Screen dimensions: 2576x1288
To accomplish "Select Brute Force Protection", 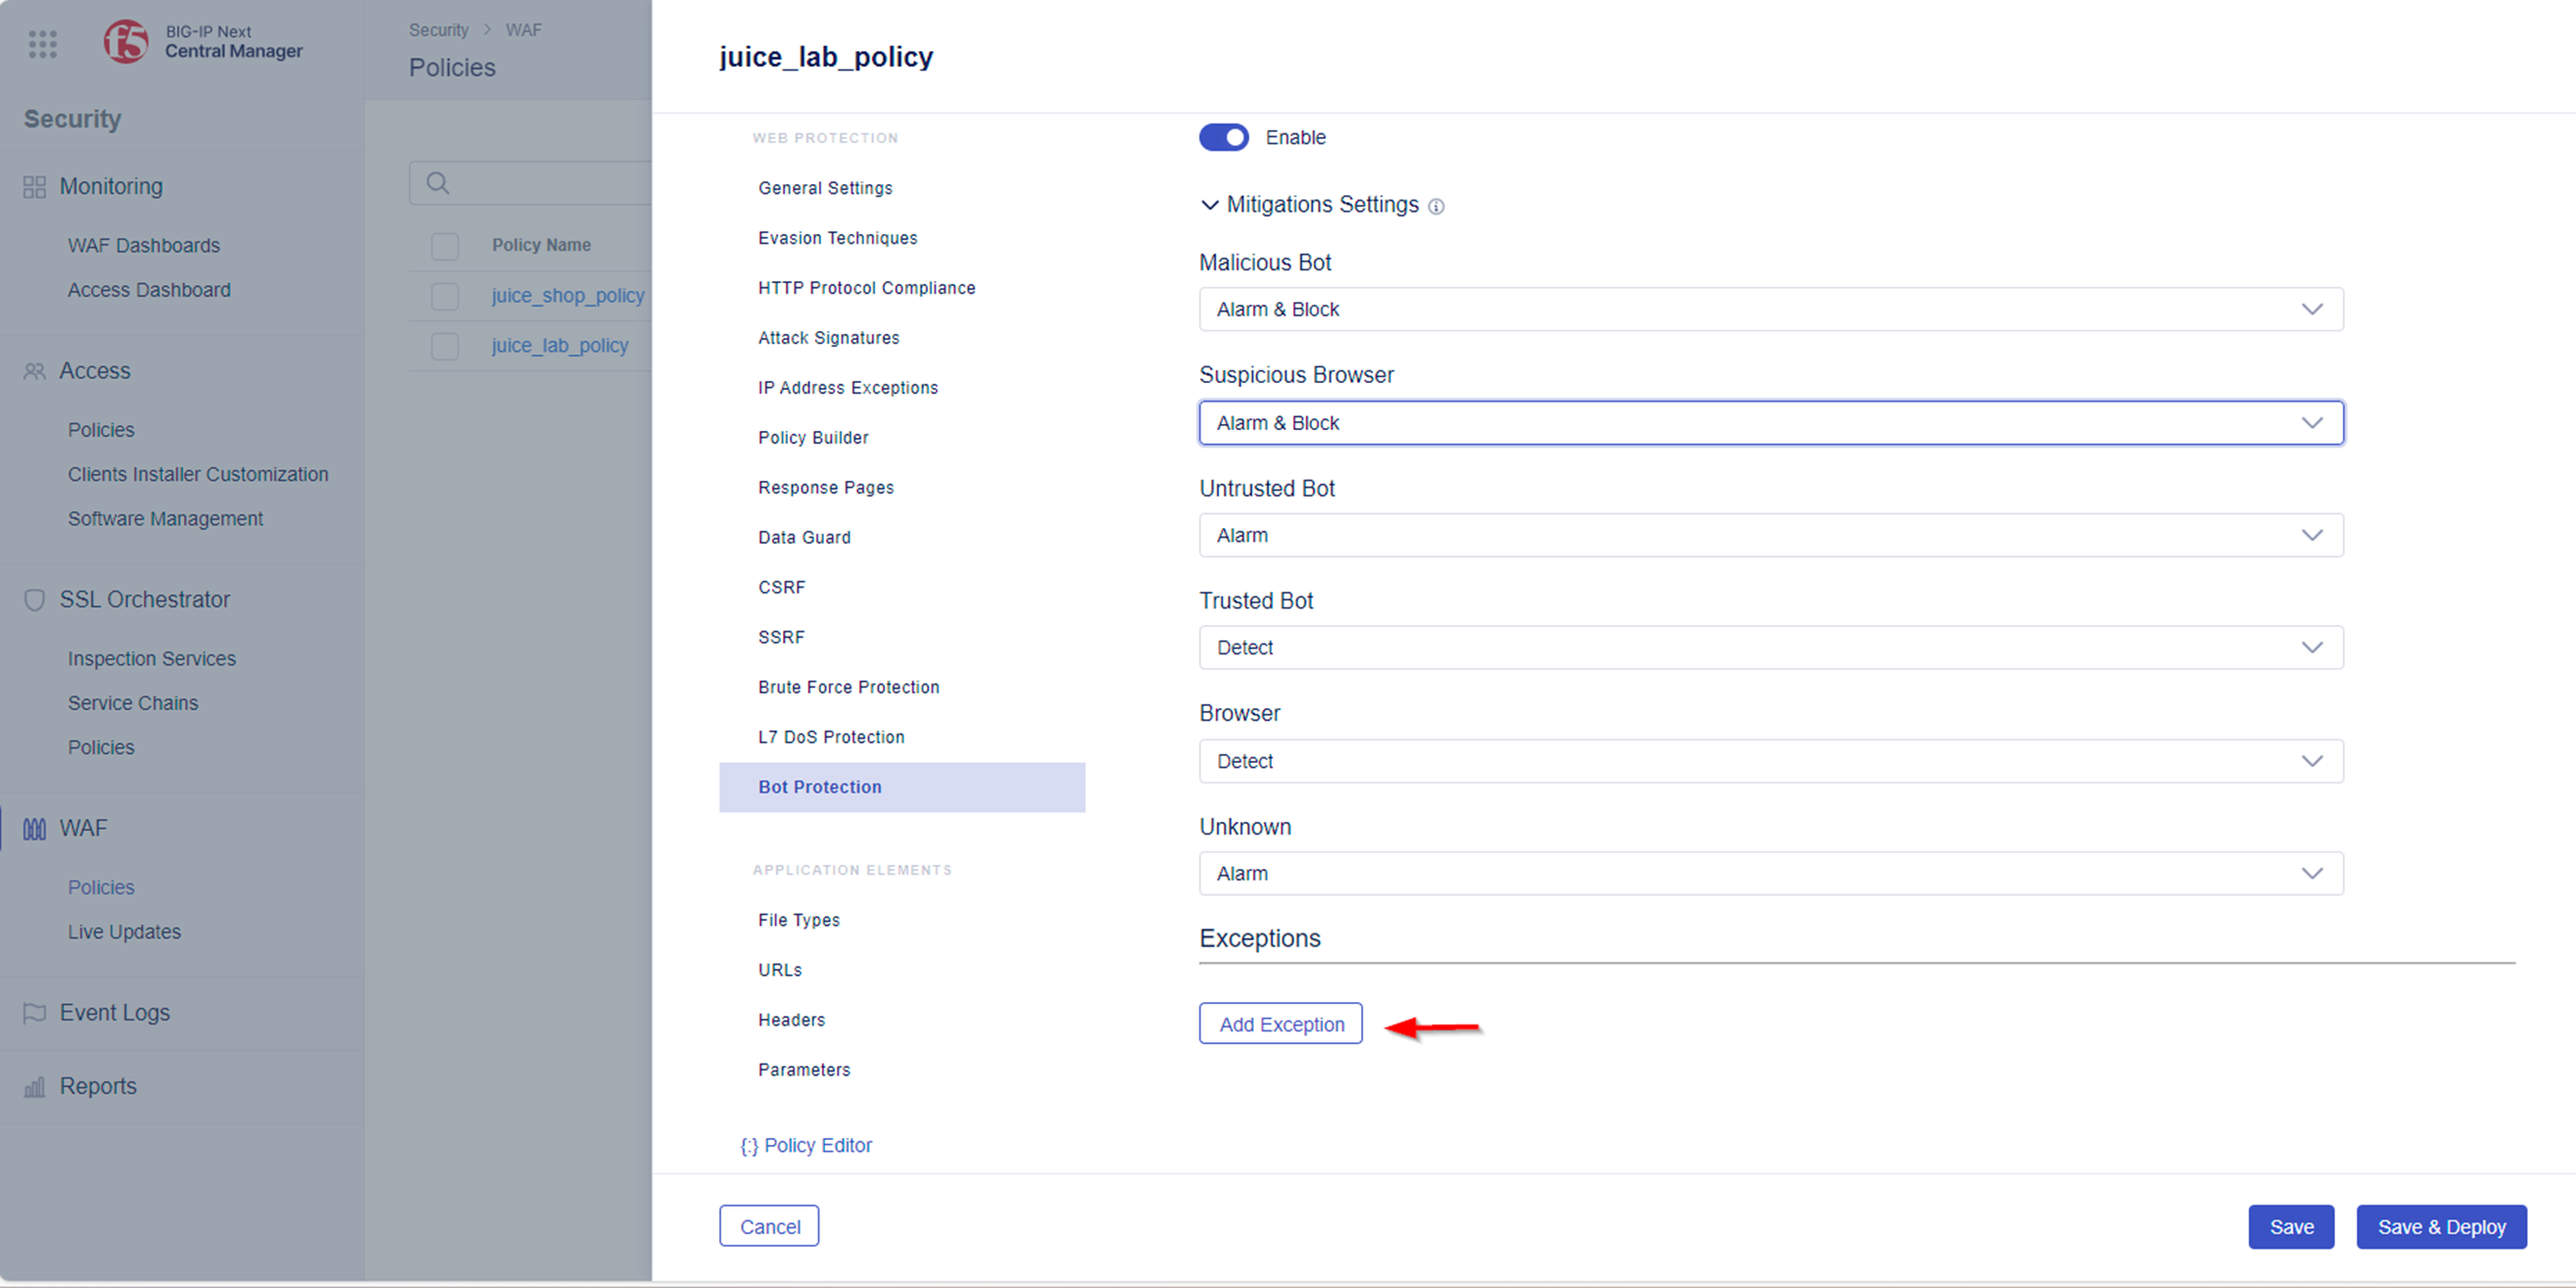I will pyautogui.click(x=848, y=688).
